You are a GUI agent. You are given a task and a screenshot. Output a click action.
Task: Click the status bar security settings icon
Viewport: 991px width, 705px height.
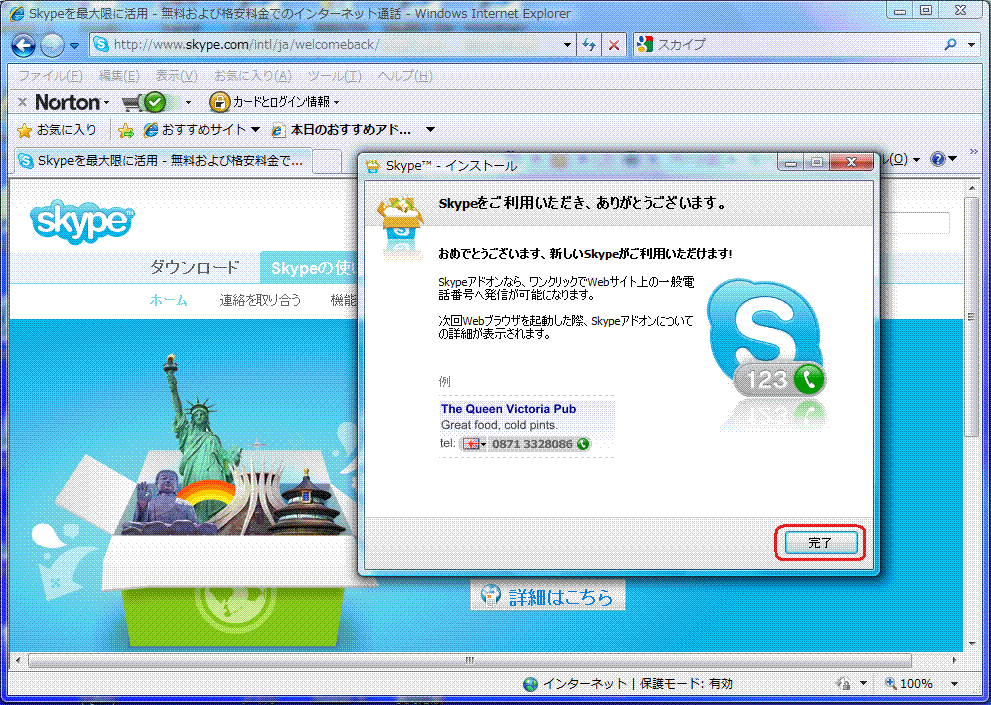pyautogui.click(x=844, y=684)
